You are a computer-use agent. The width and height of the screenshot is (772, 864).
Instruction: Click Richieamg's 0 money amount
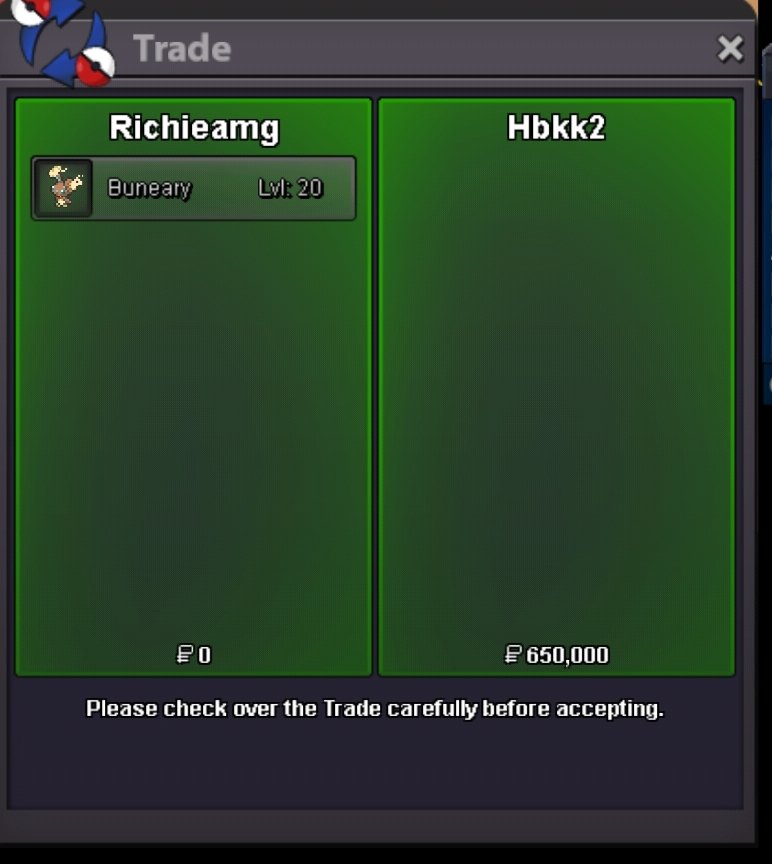204,655
